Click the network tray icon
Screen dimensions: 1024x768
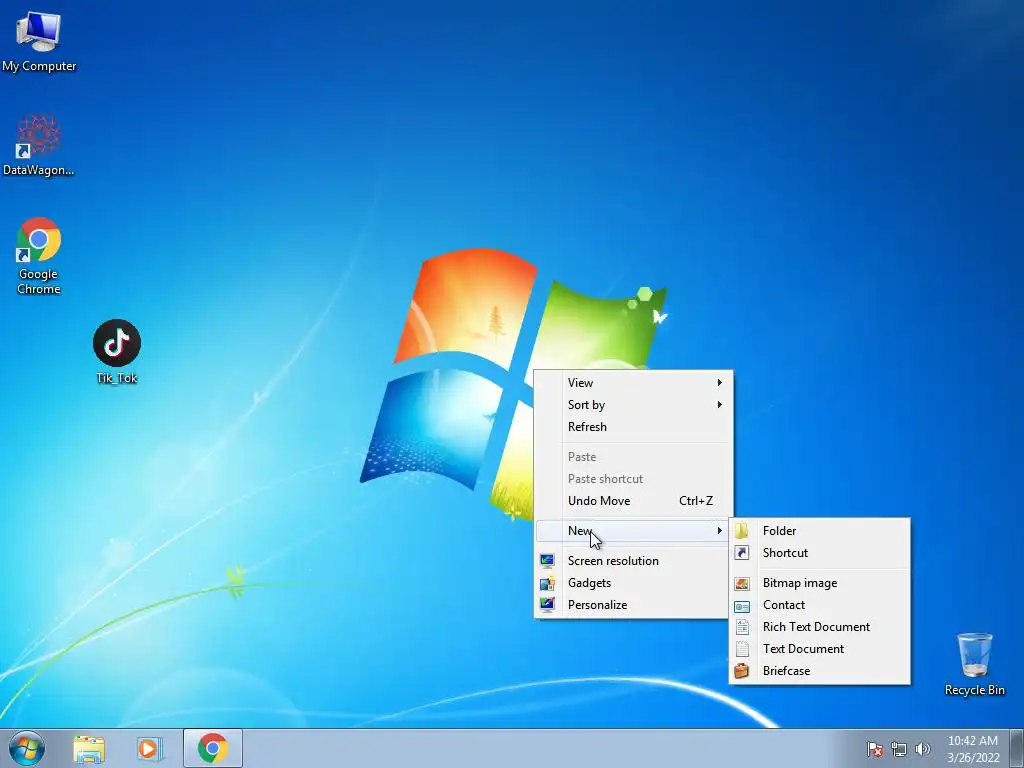[899, 749]
